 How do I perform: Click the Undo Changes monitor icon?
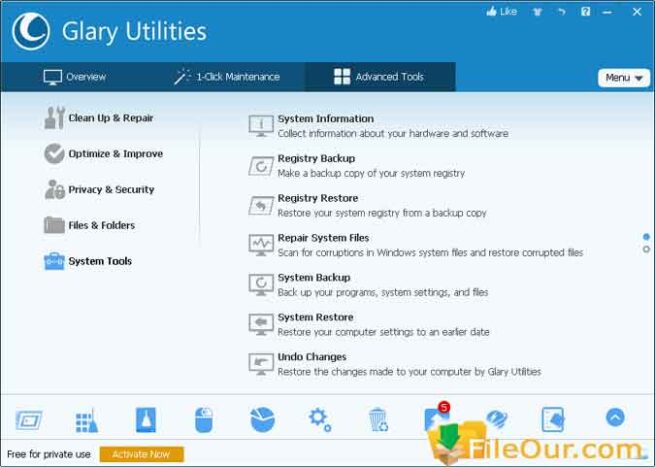pyautogui.click(x=261, y=364)
